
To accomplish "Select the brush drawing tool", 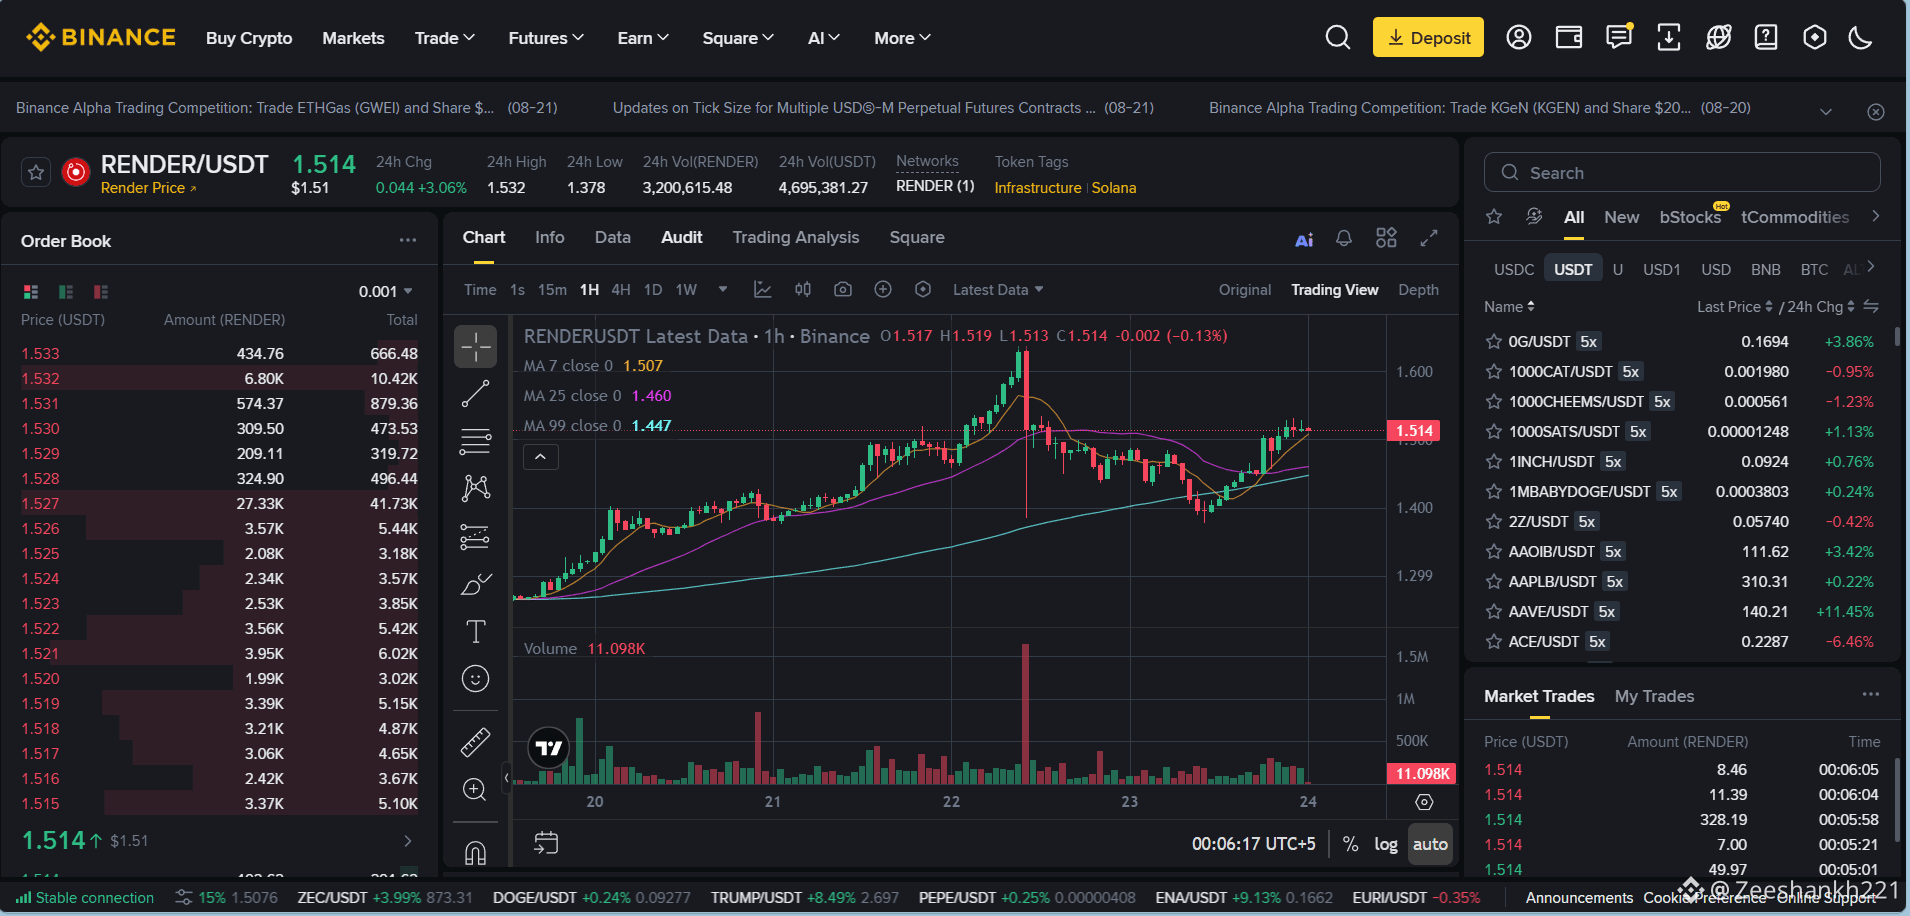I will (x=476, y=584).
